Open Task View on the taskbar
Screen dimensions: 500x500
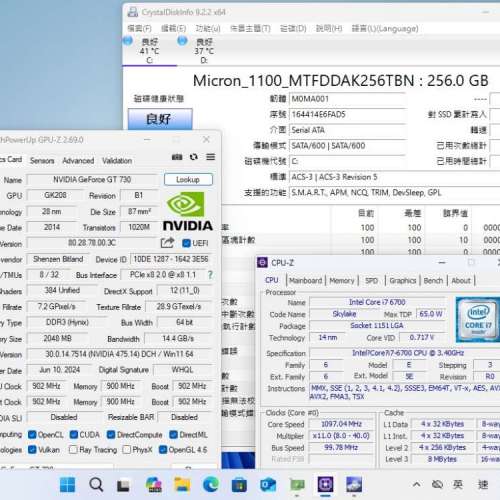point(123,485)
